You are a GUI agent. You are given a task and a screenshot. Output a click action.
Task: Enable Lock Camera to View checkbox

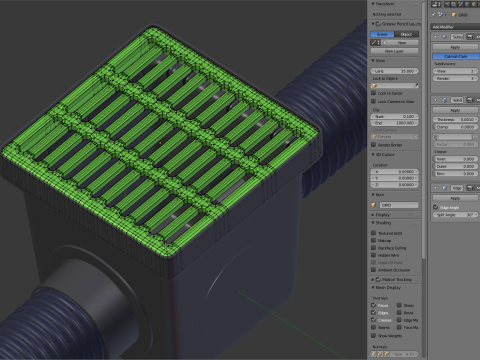[x=374, y=101]
